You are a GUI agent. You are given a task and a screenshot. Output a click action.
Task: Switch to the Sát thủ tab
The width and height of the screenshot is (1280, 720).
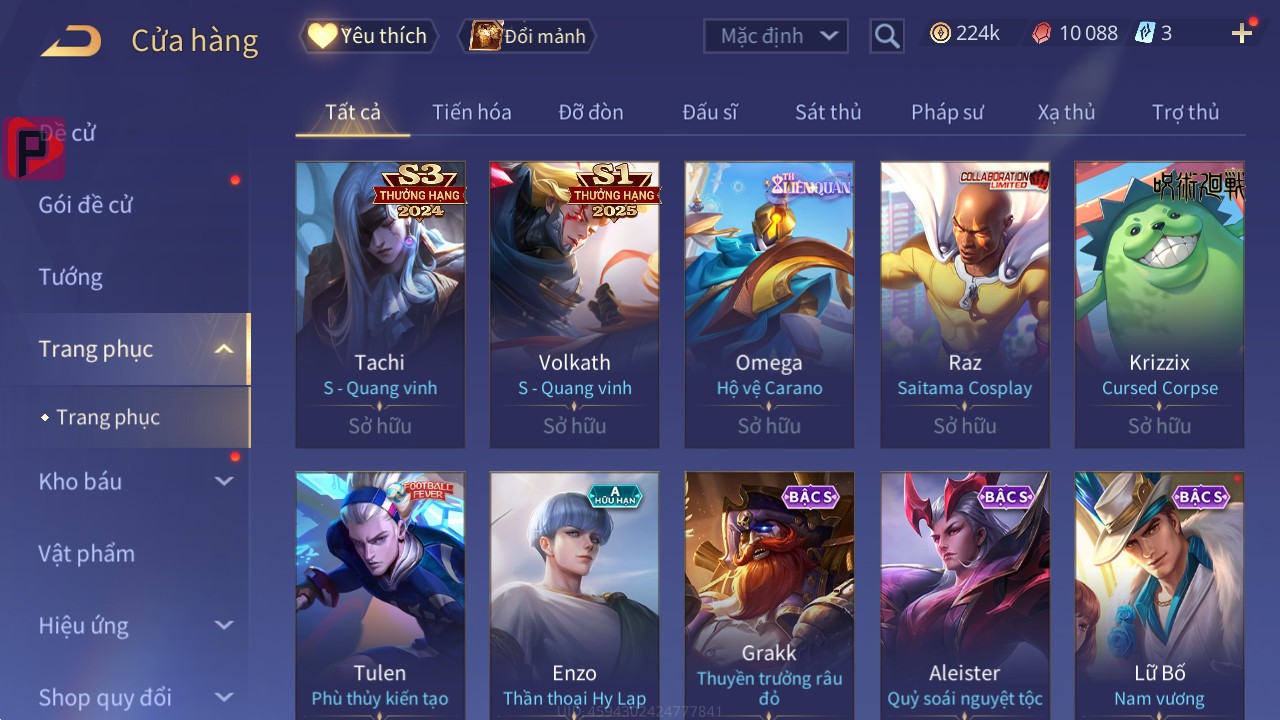click(x=828, y=112)
